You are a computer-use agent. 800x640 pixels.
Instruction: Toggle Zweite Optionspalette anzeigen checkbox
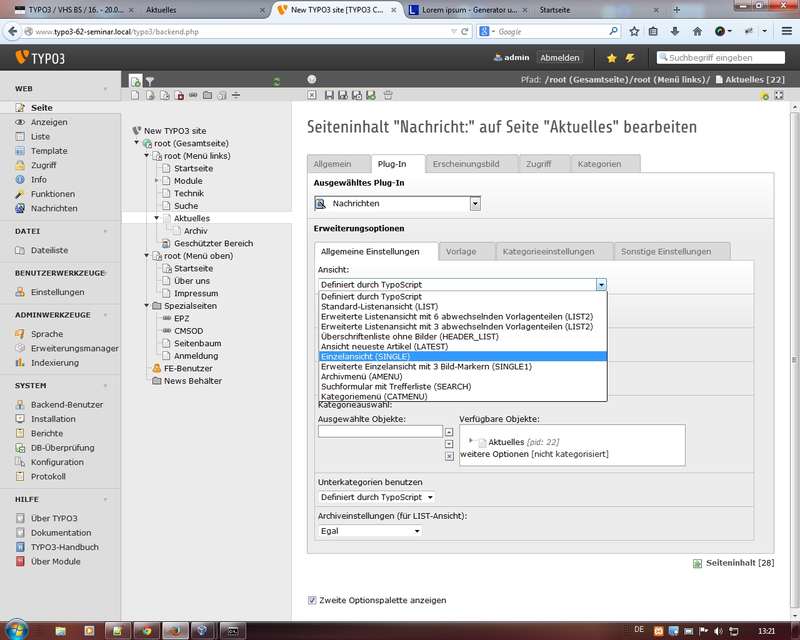(x=312, y=600)
